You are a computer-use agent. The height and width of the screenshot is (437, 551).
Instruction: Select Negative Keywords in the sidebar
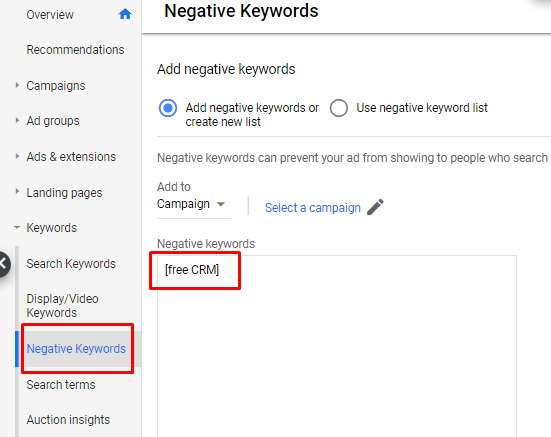pos(76,349)
